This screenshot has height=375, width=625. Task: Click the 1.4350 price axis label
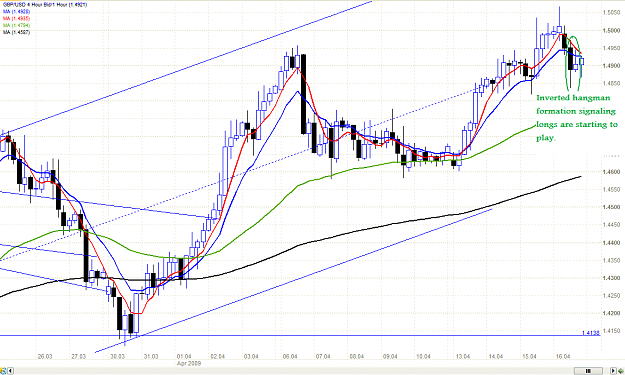click(x=611, y=260)
